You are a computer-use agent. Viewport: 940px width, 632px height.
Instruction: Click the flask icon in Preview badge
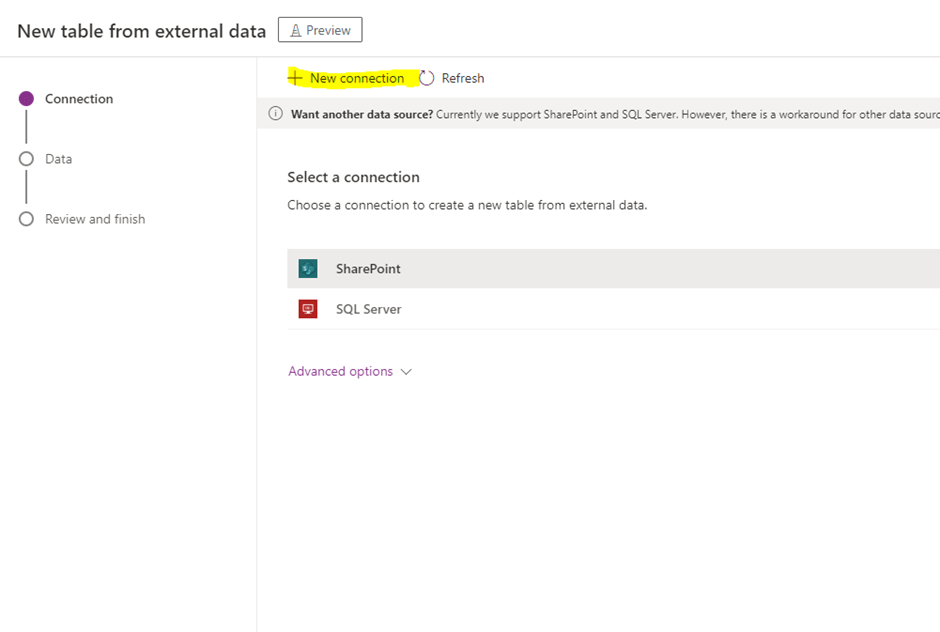295,30
